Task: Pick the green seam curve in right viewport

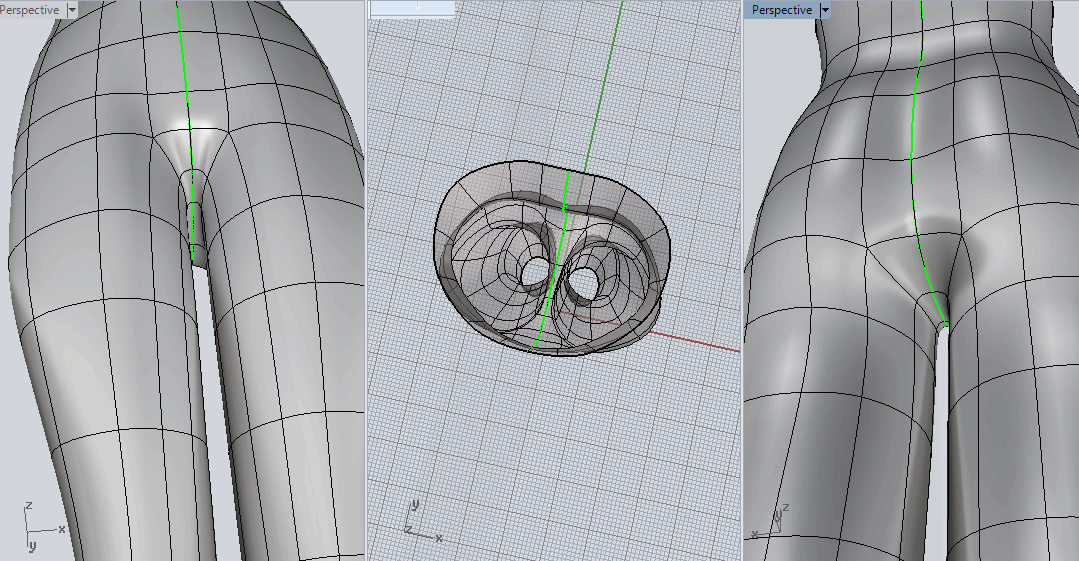Action: pyautogui.click(x=912, y=150)
